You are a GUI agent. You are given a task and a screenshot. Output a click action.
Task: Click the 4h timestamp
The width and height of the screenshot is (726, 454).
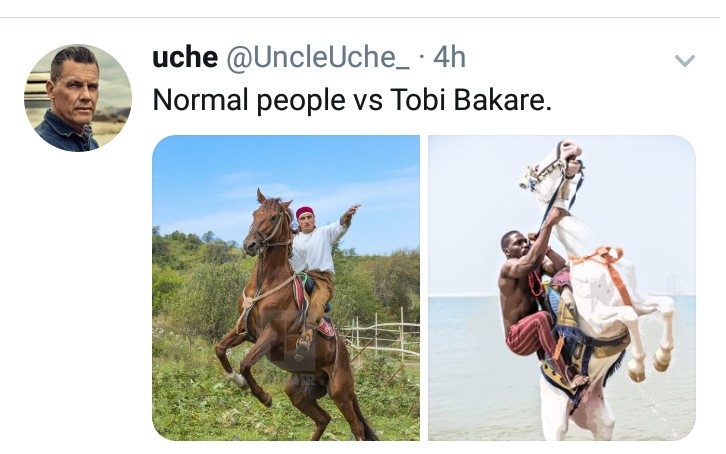click(449, 57)
